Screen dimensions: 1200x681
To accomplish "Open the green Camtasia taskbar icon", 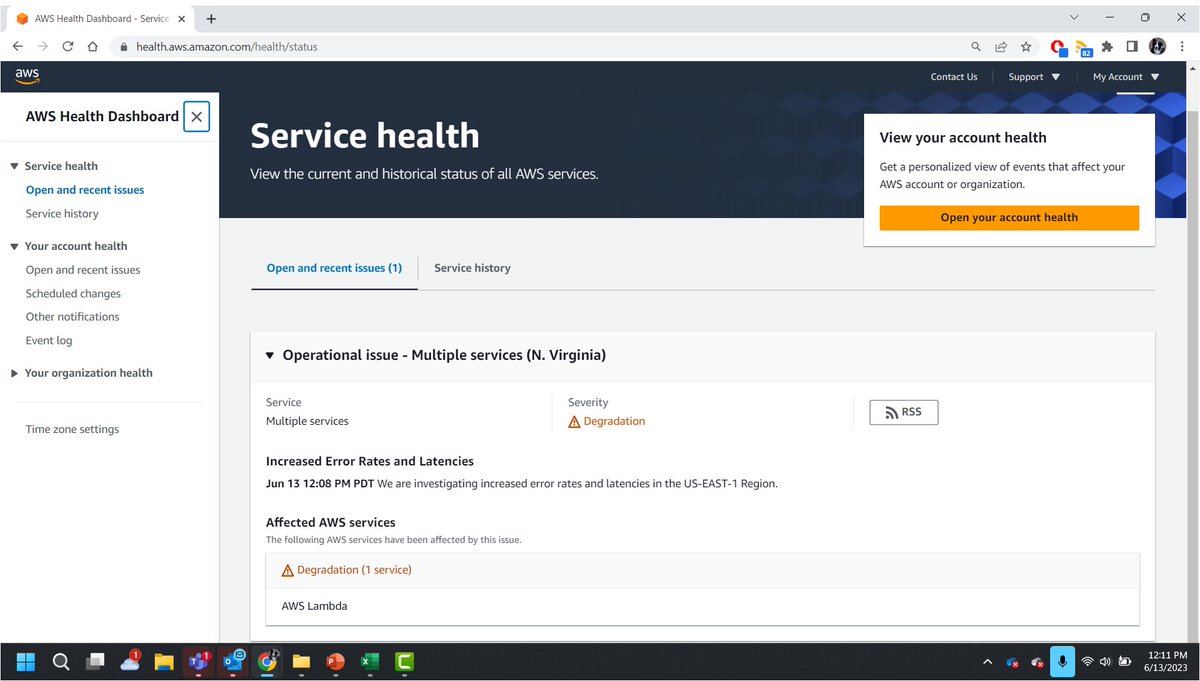I will 404,661.
